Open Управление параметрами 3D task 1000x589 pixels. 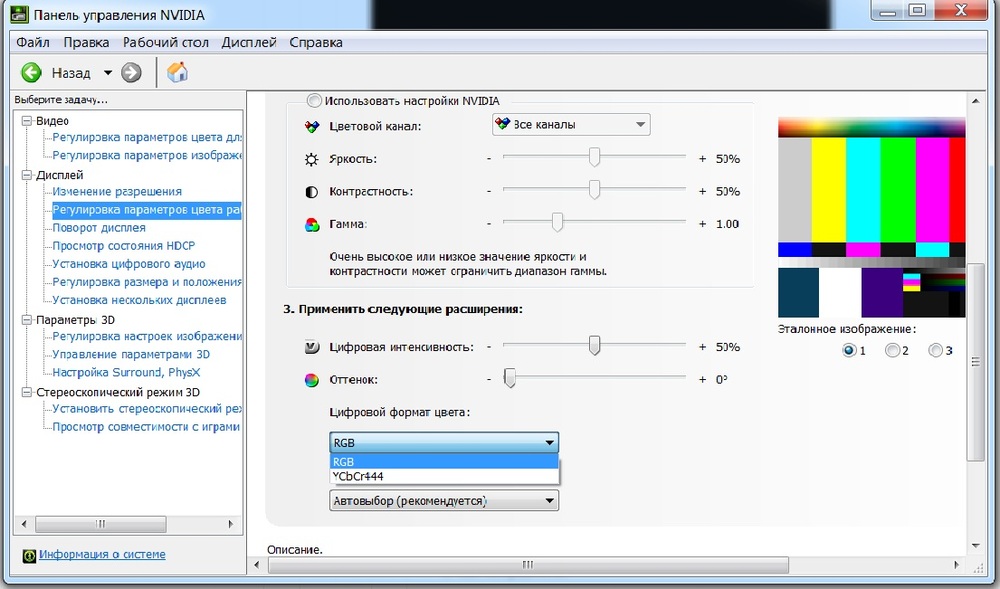(131, 354)
